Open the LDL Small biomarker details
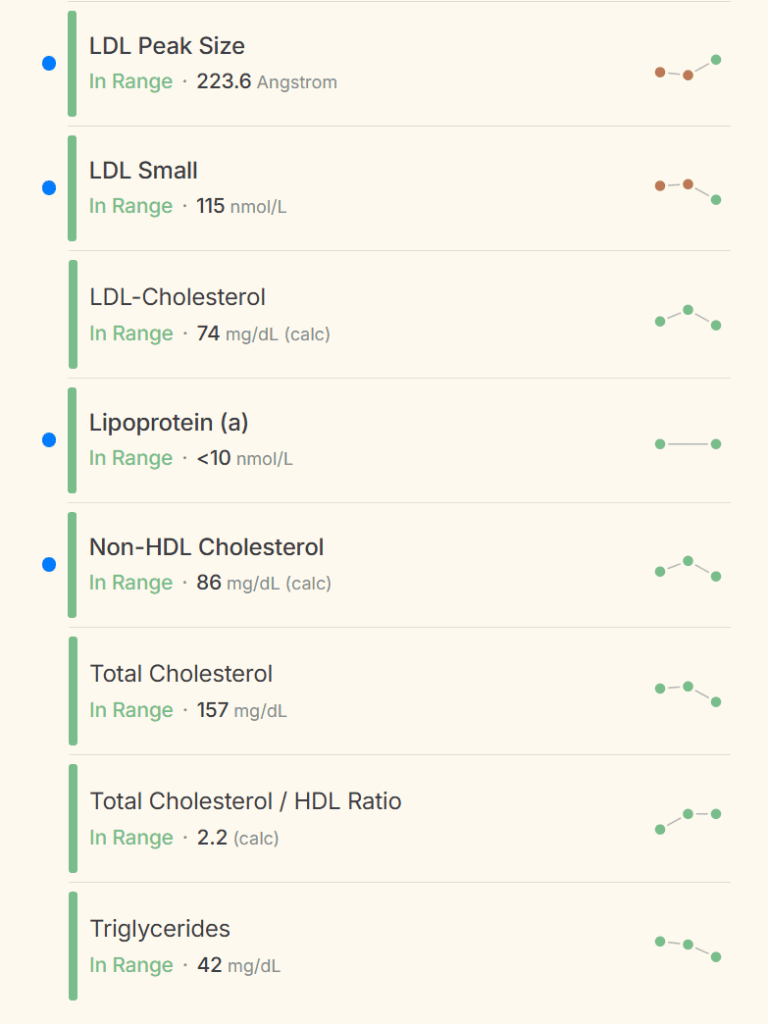Screen dimensions: 768x1024 tap(143, 171)
